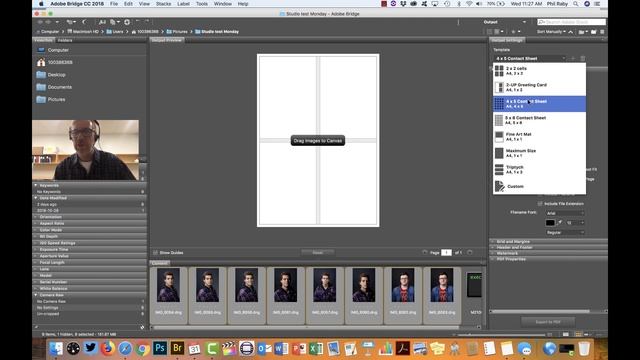
Task: Click the eyedropper beside font color swatch
Action: [560, 222]
